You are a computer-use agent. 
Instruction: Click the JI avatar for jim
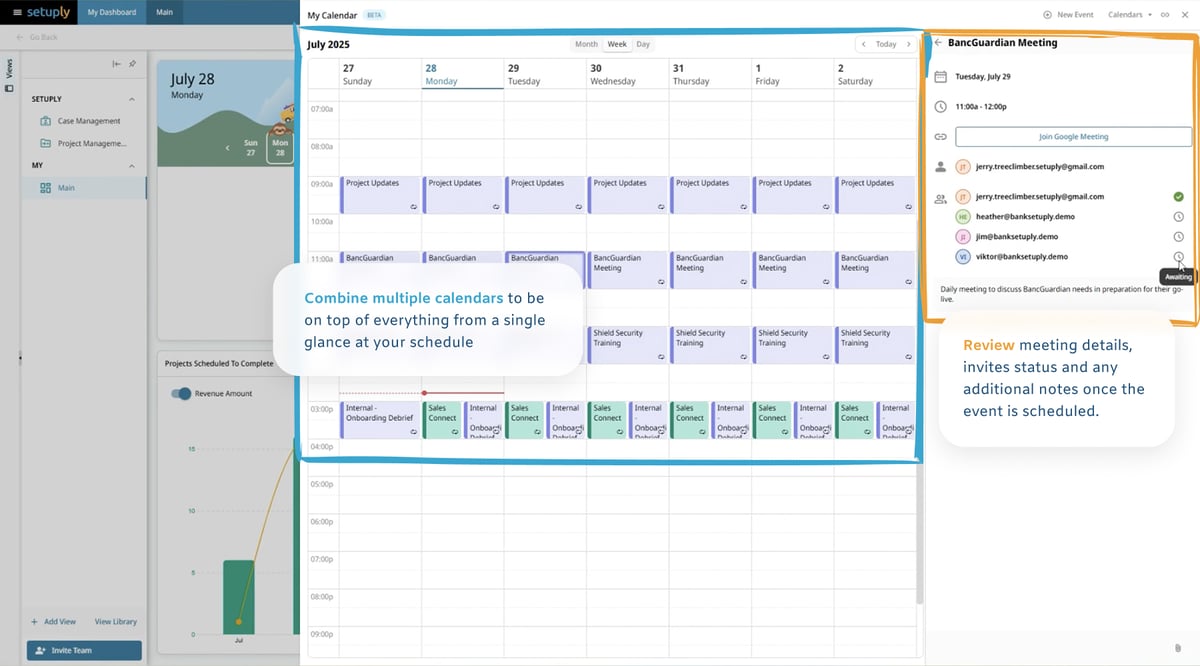pos(962,237)
